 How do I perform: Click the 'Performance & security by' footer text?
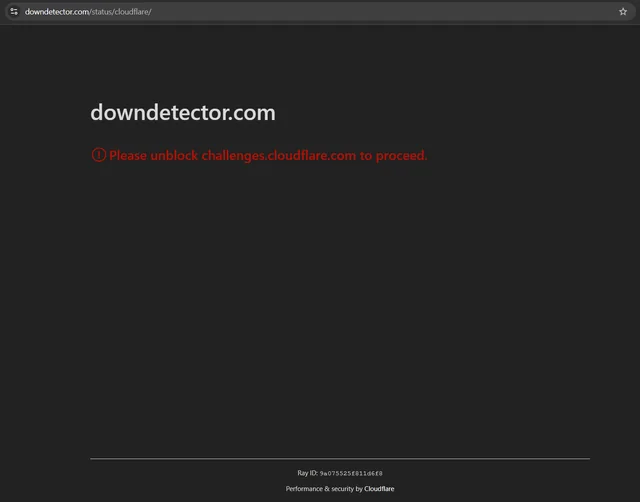(x=323, y=489)
